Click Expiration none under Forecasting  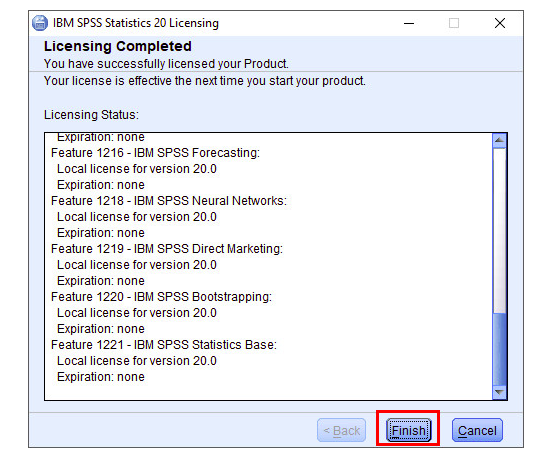pyautogui.click(x=100, y=185)
